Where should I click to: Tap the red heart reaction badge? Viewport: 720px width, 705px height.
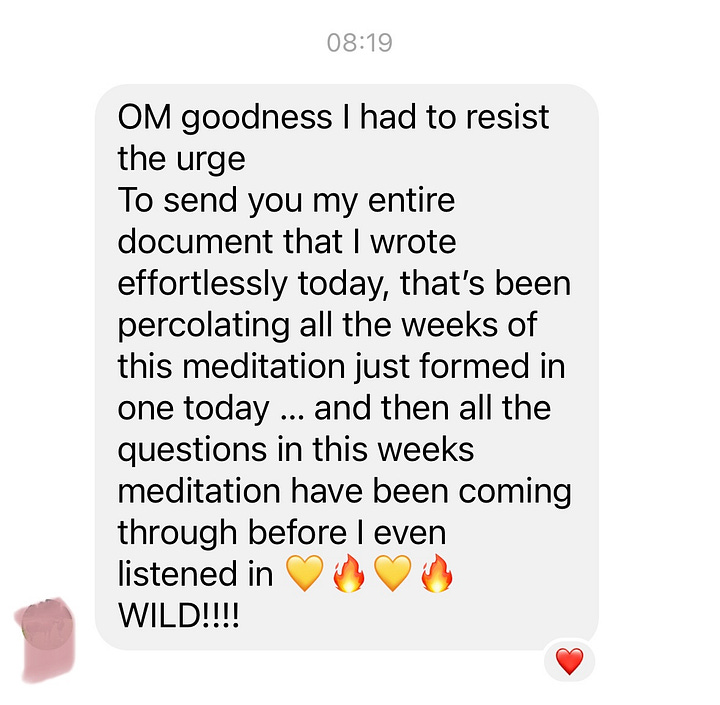(x=569, y=661)
